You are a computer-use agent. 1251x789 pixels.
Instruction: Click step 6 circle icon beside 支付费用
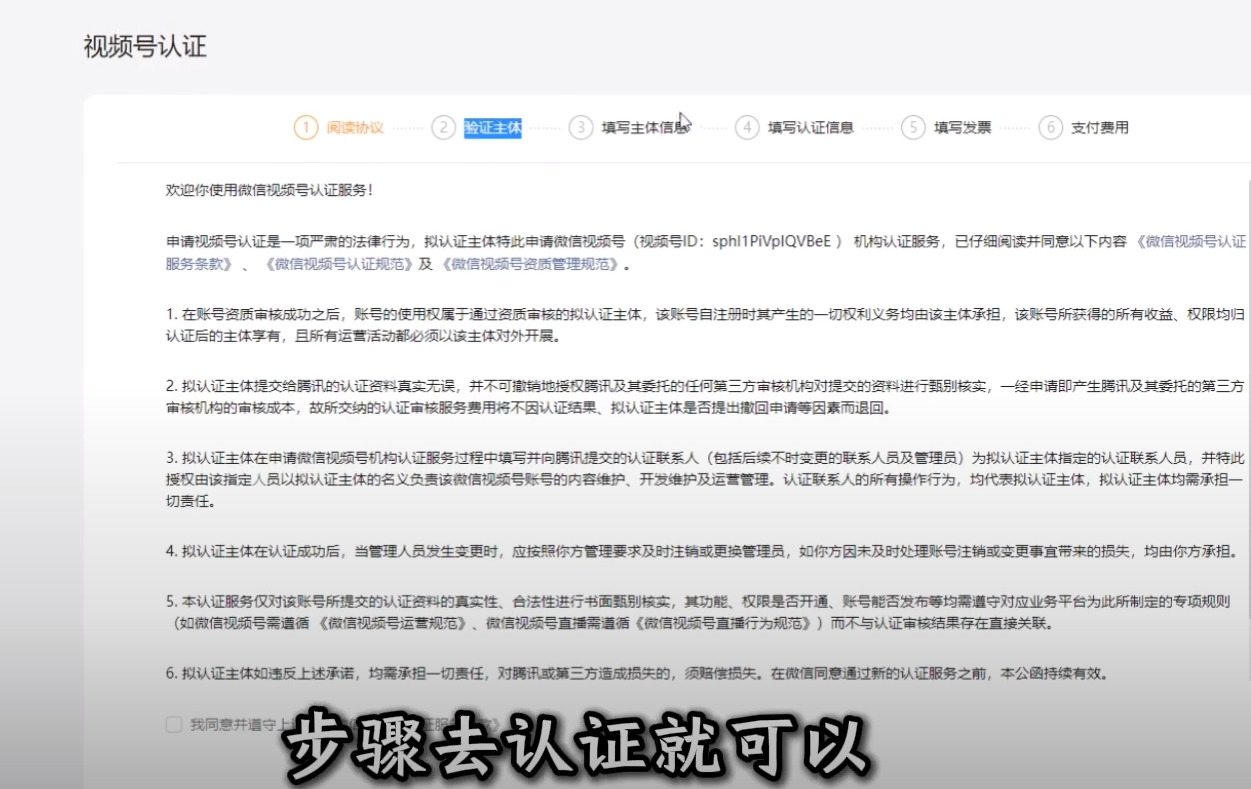point(1050,128)
